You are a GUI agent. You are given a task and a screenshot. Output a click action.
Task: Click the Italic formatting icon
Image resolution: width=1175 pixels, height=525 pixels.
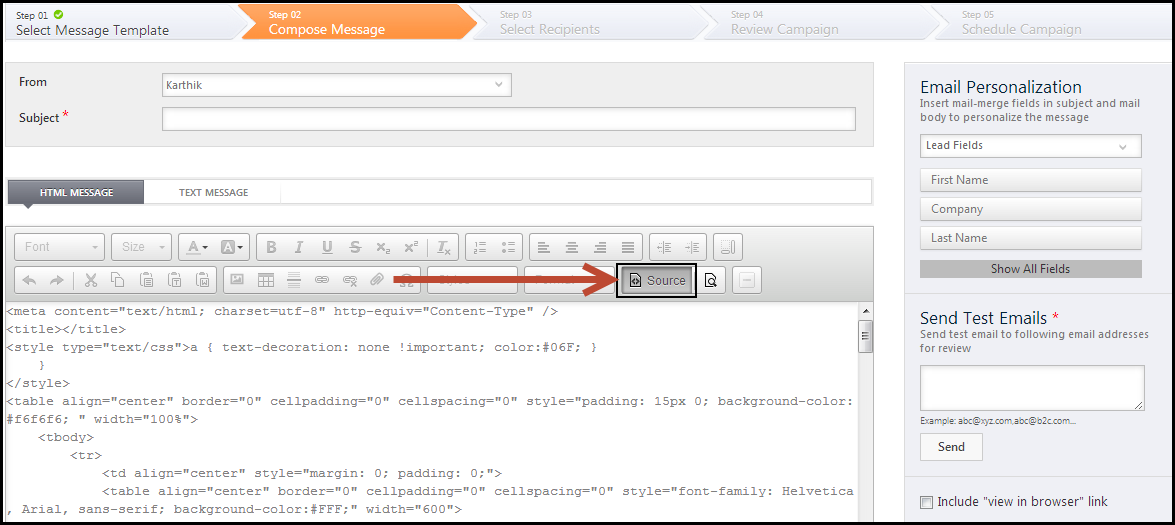click(x=299, y=247)
